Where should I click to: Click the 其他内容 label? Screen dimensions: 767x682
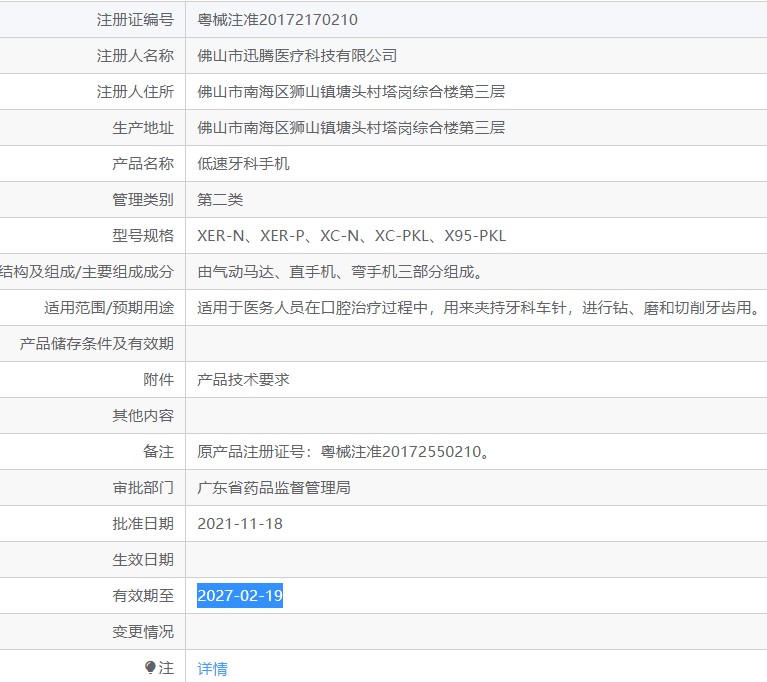click(x=143, y=415)
